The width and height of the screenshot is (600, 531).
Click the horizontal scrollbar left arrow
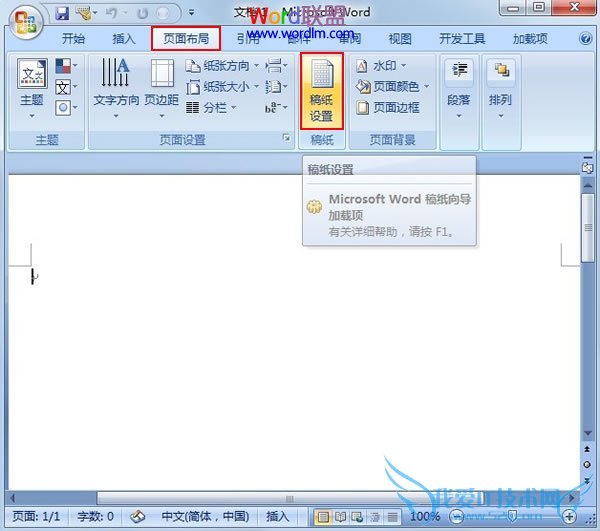click(13, 498)
